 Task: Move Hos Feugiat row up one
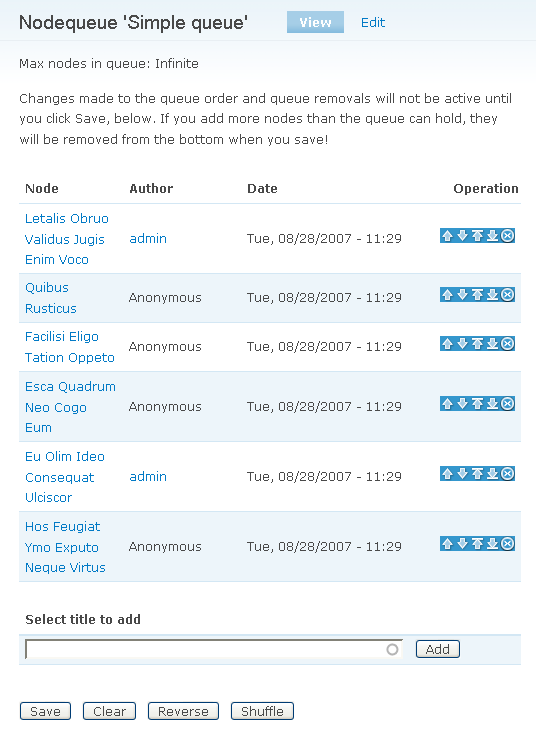pos(447,544)
